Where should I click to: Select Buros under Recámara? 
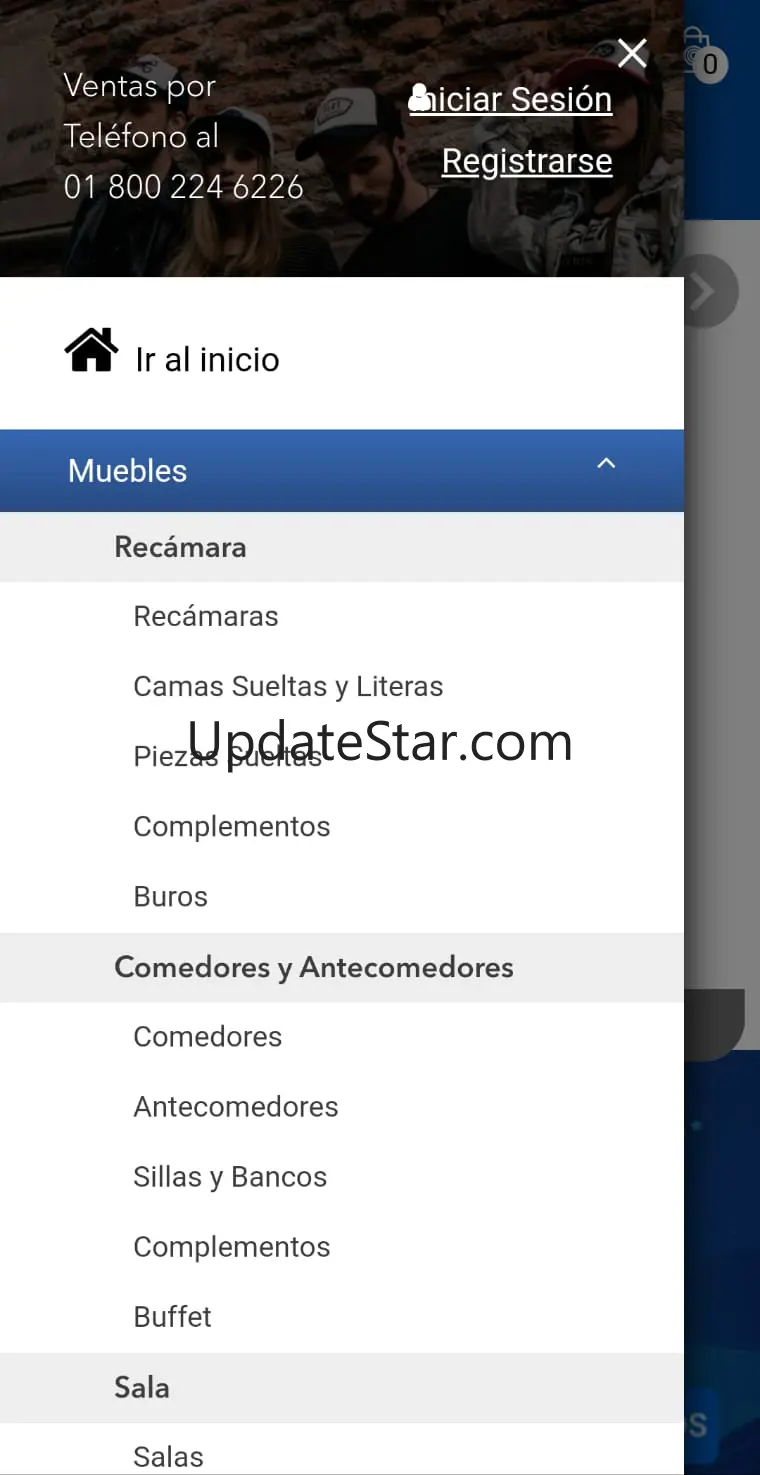click(x=171, y=896)
